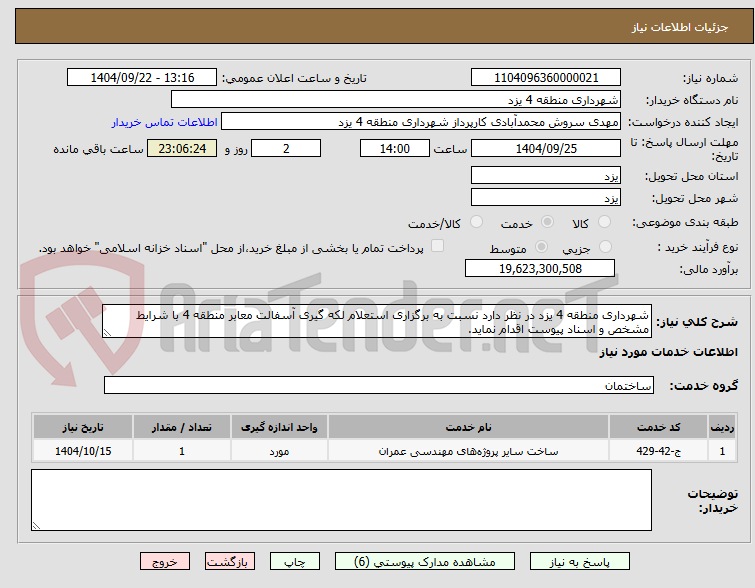Click the remaining days field showing 2
The width and height of the screenshot is (755, 588).
point(286,148)
